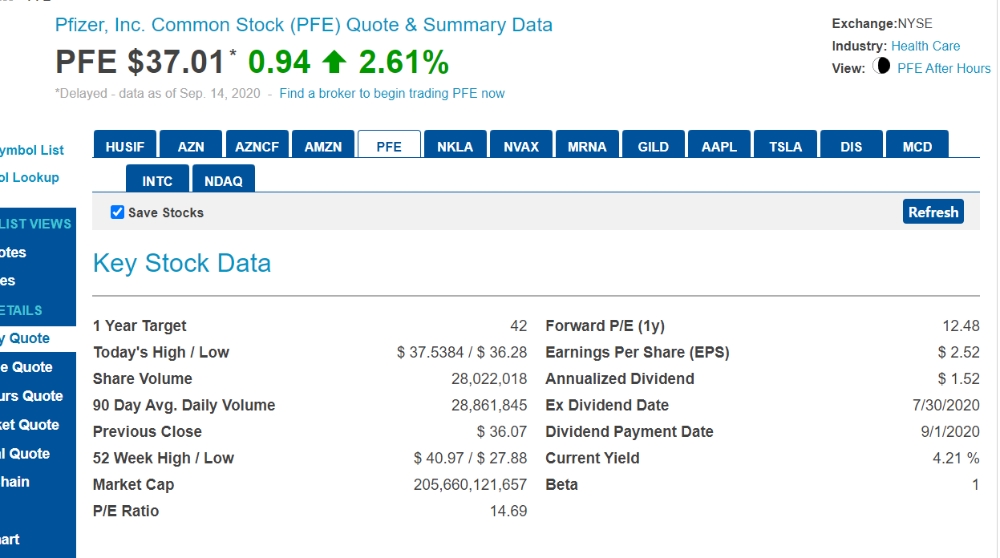
Task: Click the Previous Close value $ 36.07
Action: click(502, 432)
